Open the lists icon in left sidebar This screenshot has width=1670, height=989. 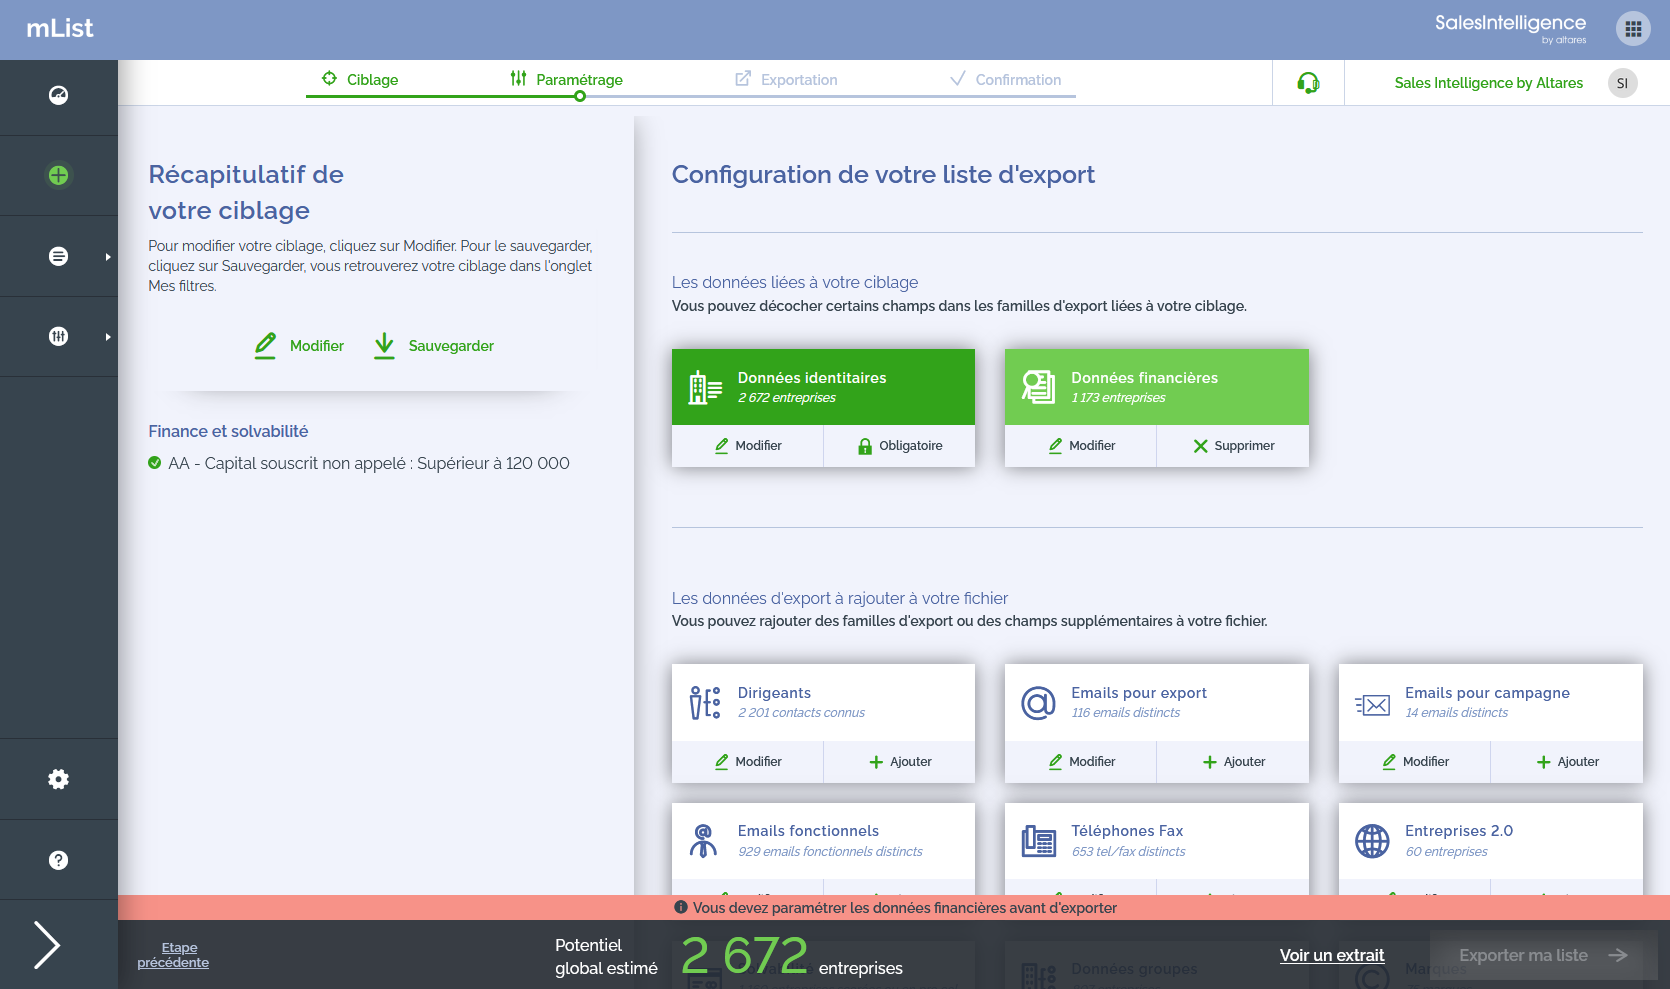[x=59, y=256]
